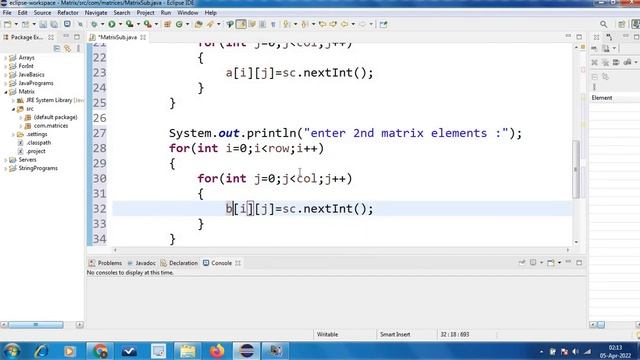Click the toolbar Search magnifier icon
Screen dimensions: 640x360
(x=603, y=24)
